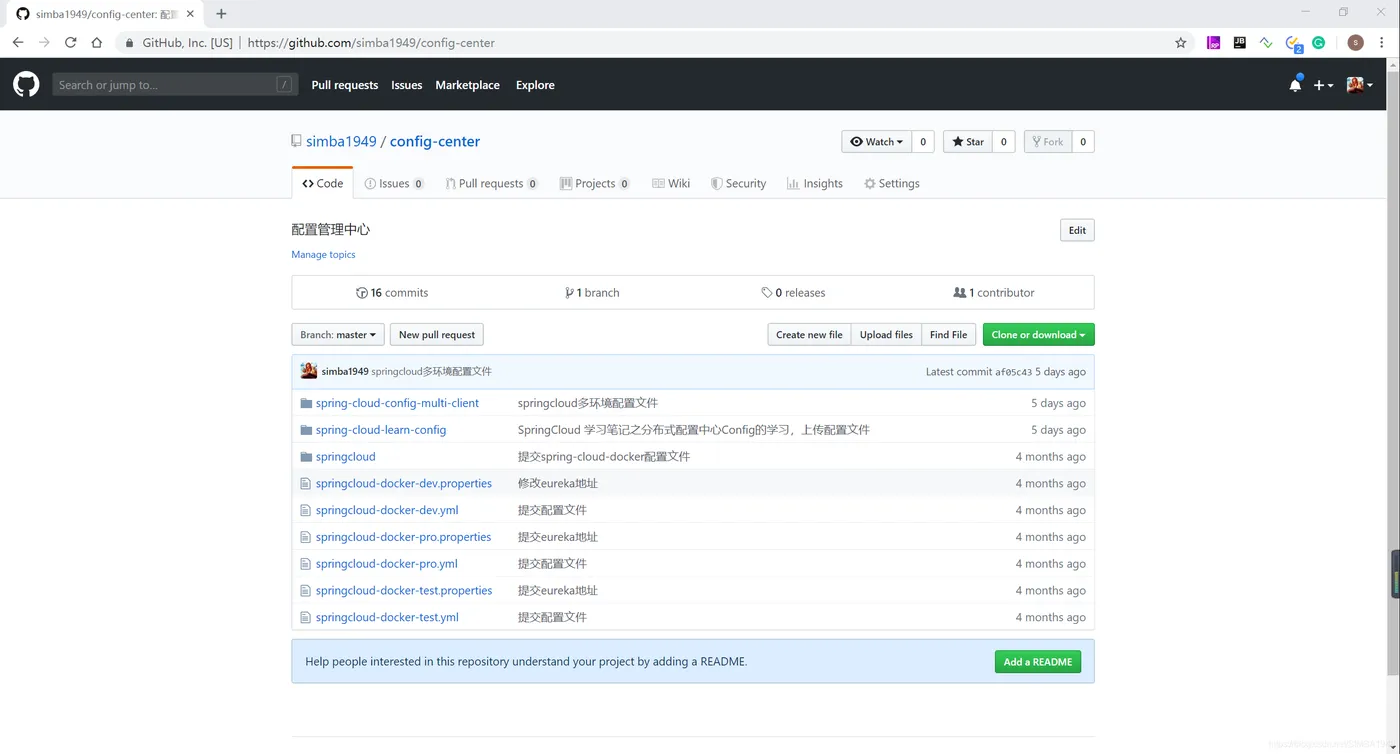
Task: Open springcloud-docker-dev.yml file
Action: point(387,510)
